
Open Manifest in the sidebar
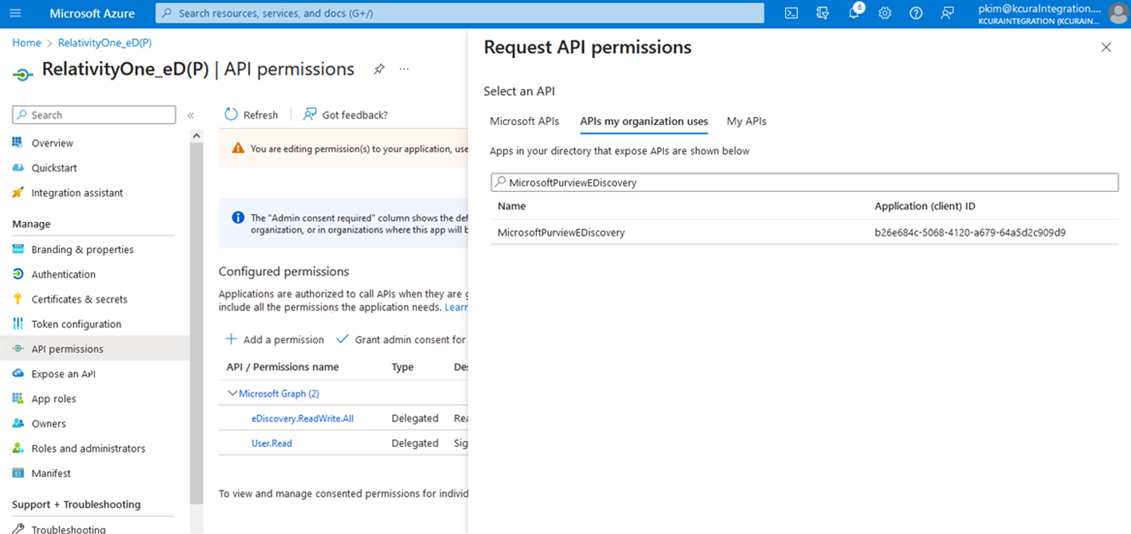[50, 473]
